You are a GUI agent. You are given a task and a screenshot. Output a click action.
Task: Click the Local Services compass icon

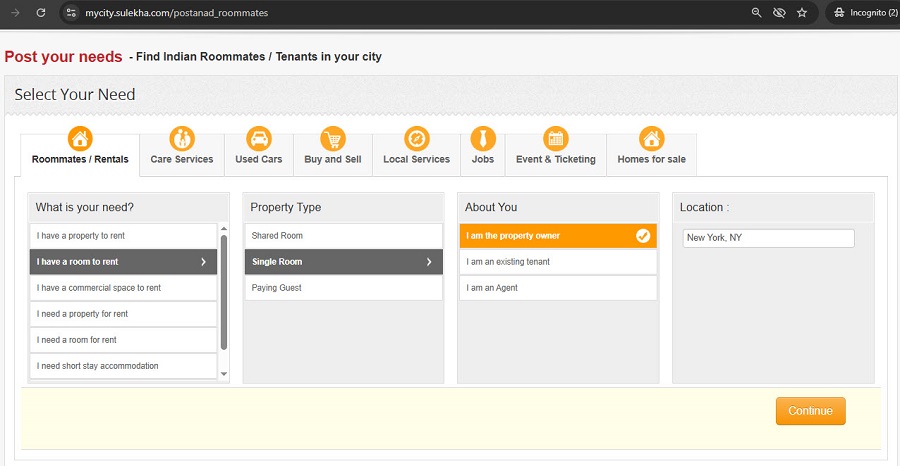click(417, 138)
